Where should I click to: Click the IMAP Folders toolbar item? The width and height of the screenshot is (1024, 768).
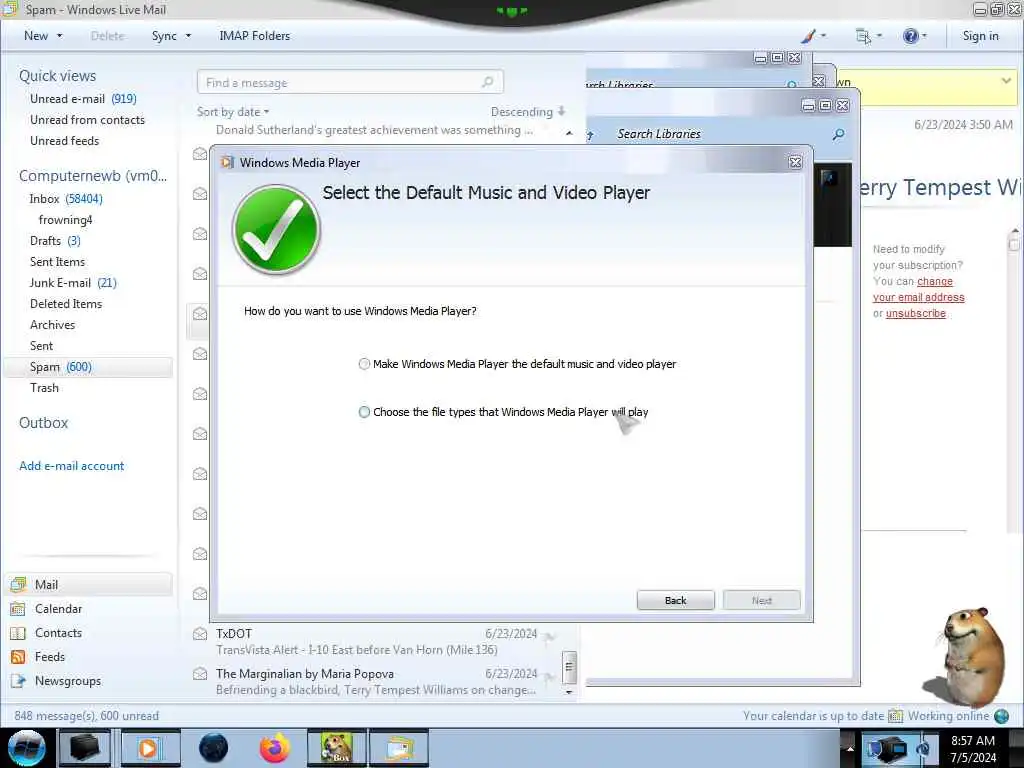tap(255, 36)
